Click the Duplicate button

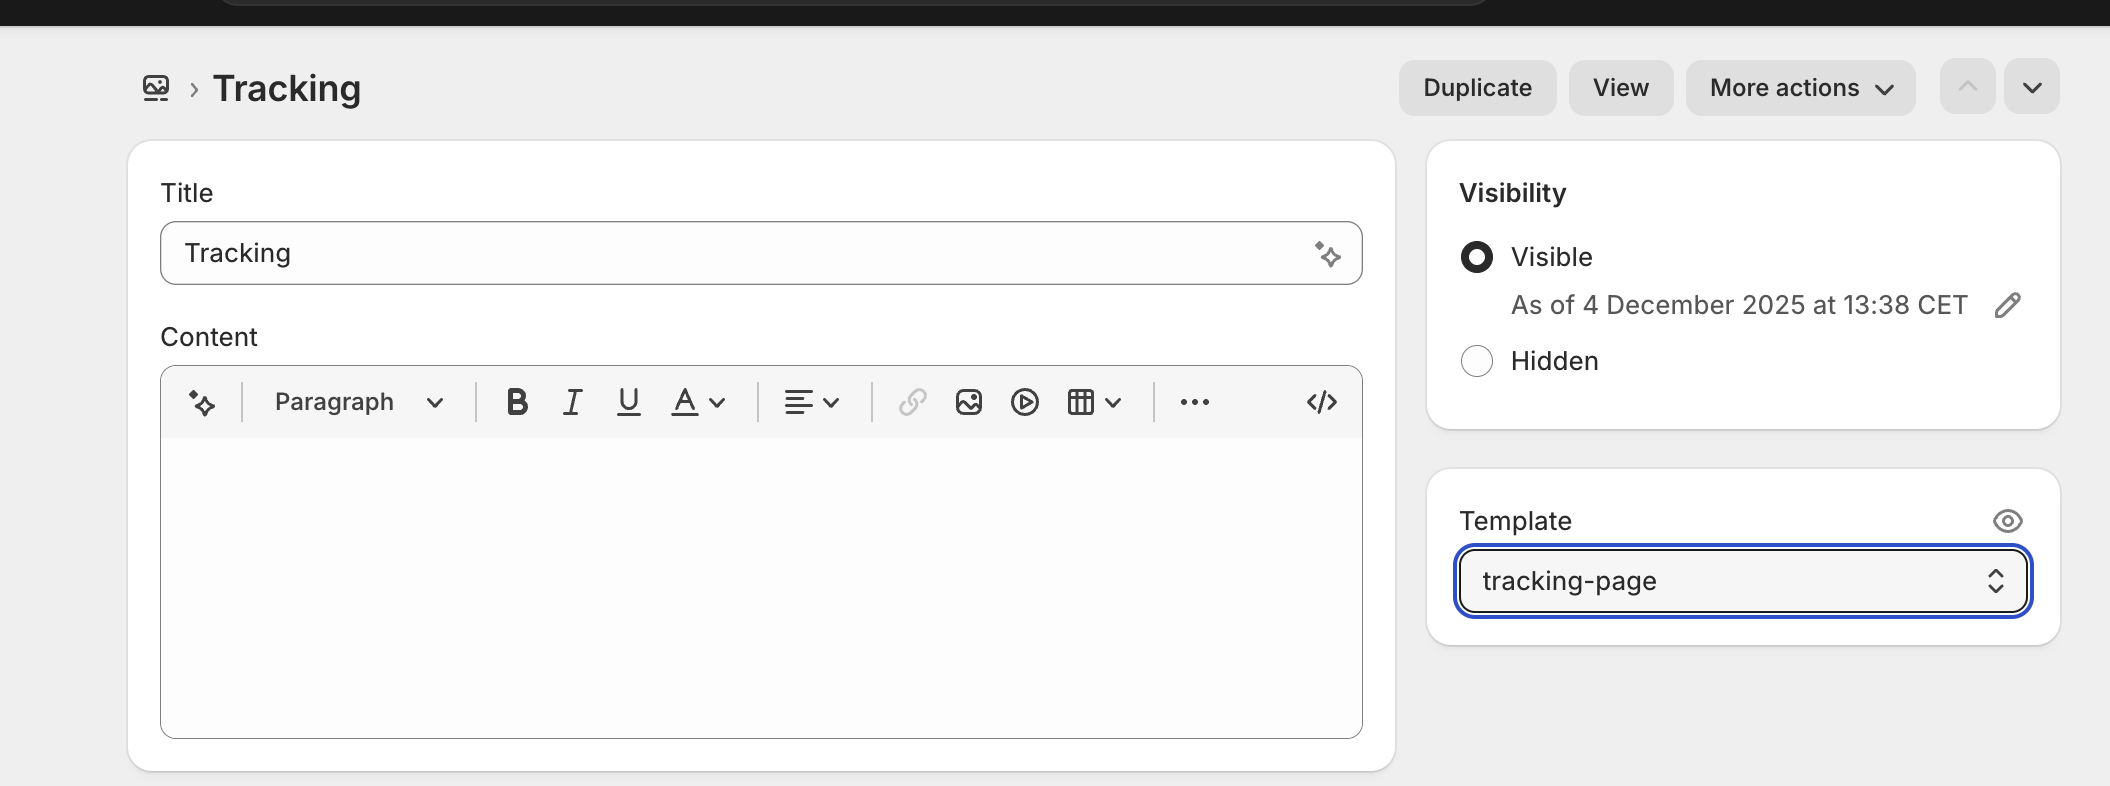[1477, 88]
